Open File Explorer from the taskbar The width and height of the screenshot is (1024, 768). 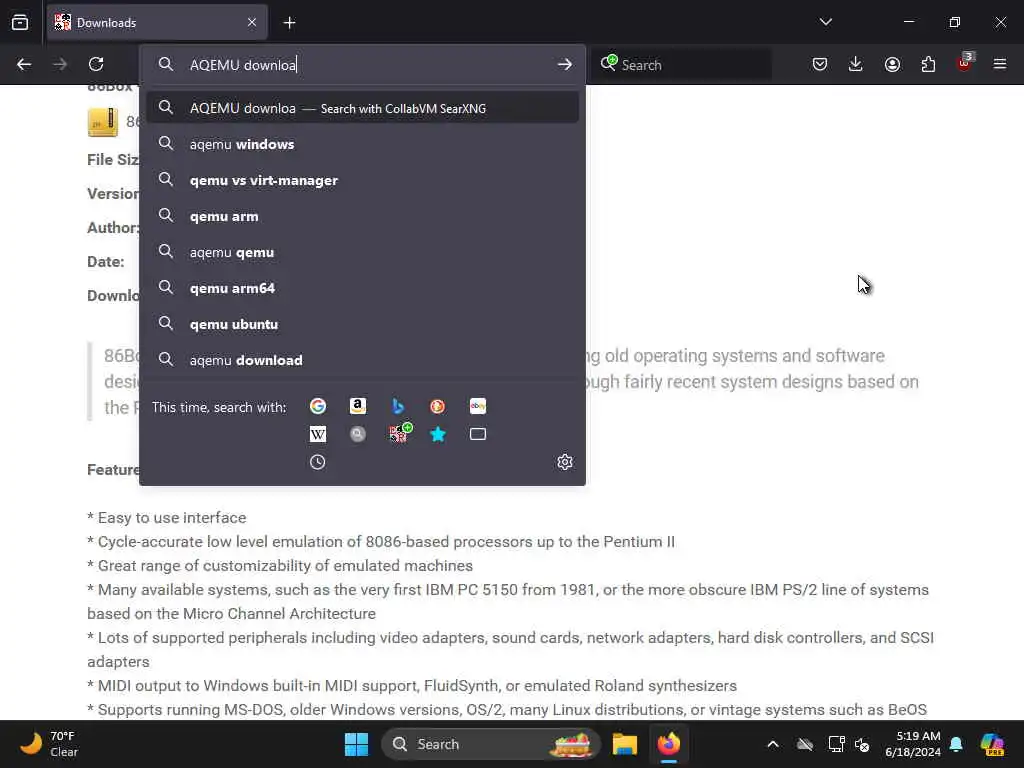click(624, 744)
